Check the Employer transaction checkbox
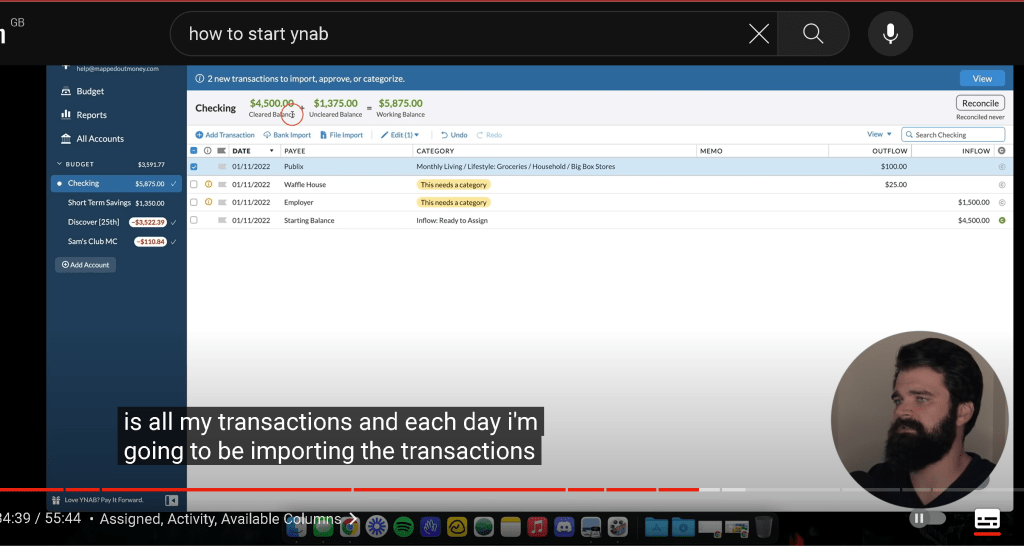Viewport: 1024px width, 553px height. point(193,202)
